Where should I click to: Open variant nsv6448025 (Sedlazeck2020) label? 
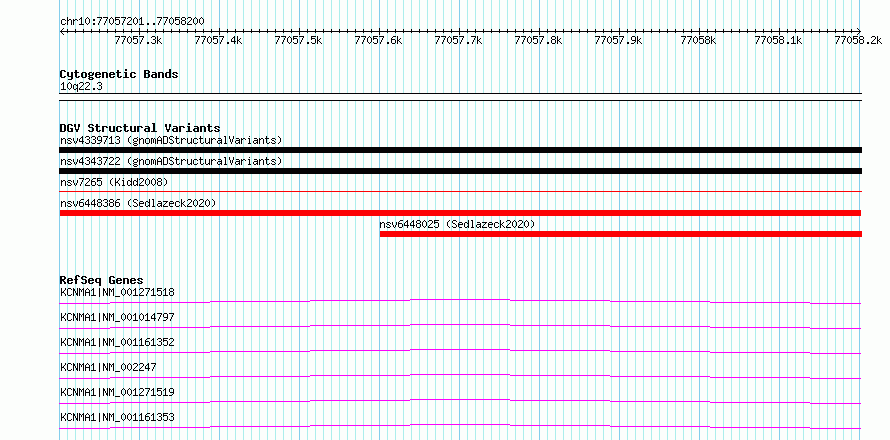point(457,224)
